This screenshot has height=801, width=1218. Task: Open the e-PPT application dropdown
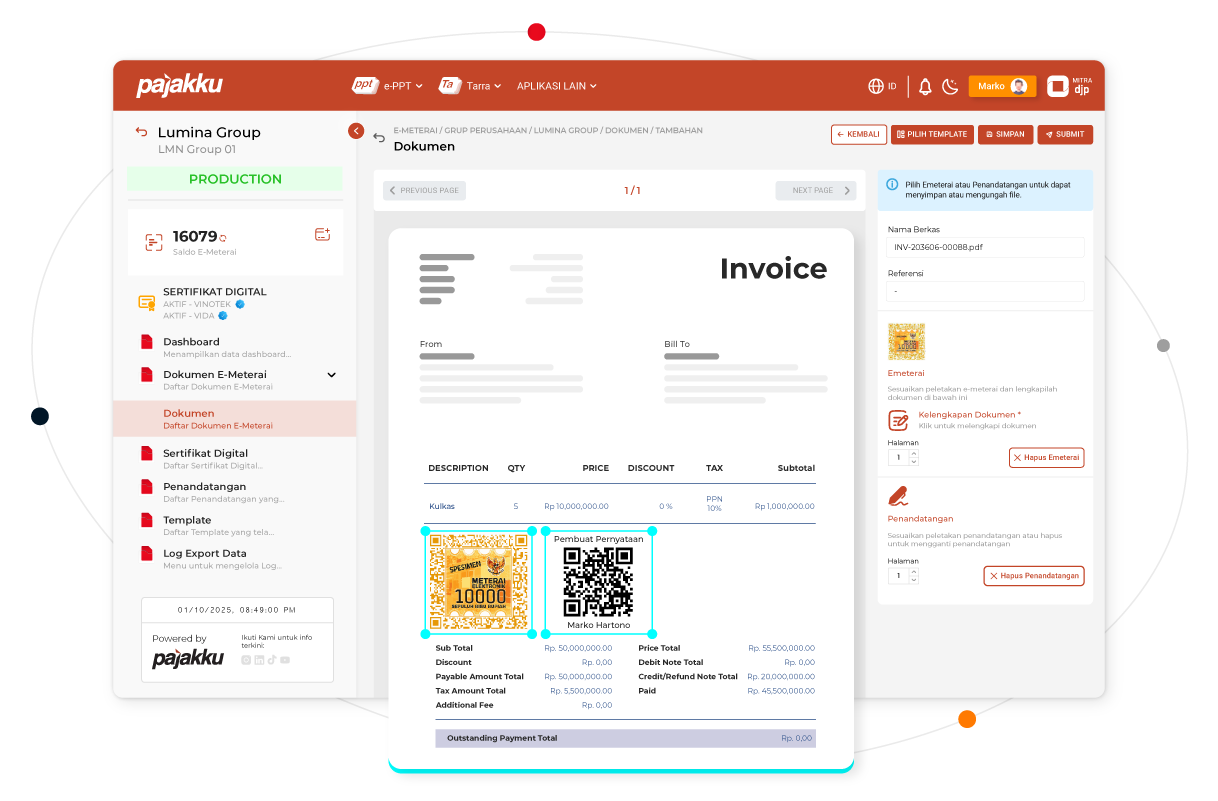pos(387,86)
